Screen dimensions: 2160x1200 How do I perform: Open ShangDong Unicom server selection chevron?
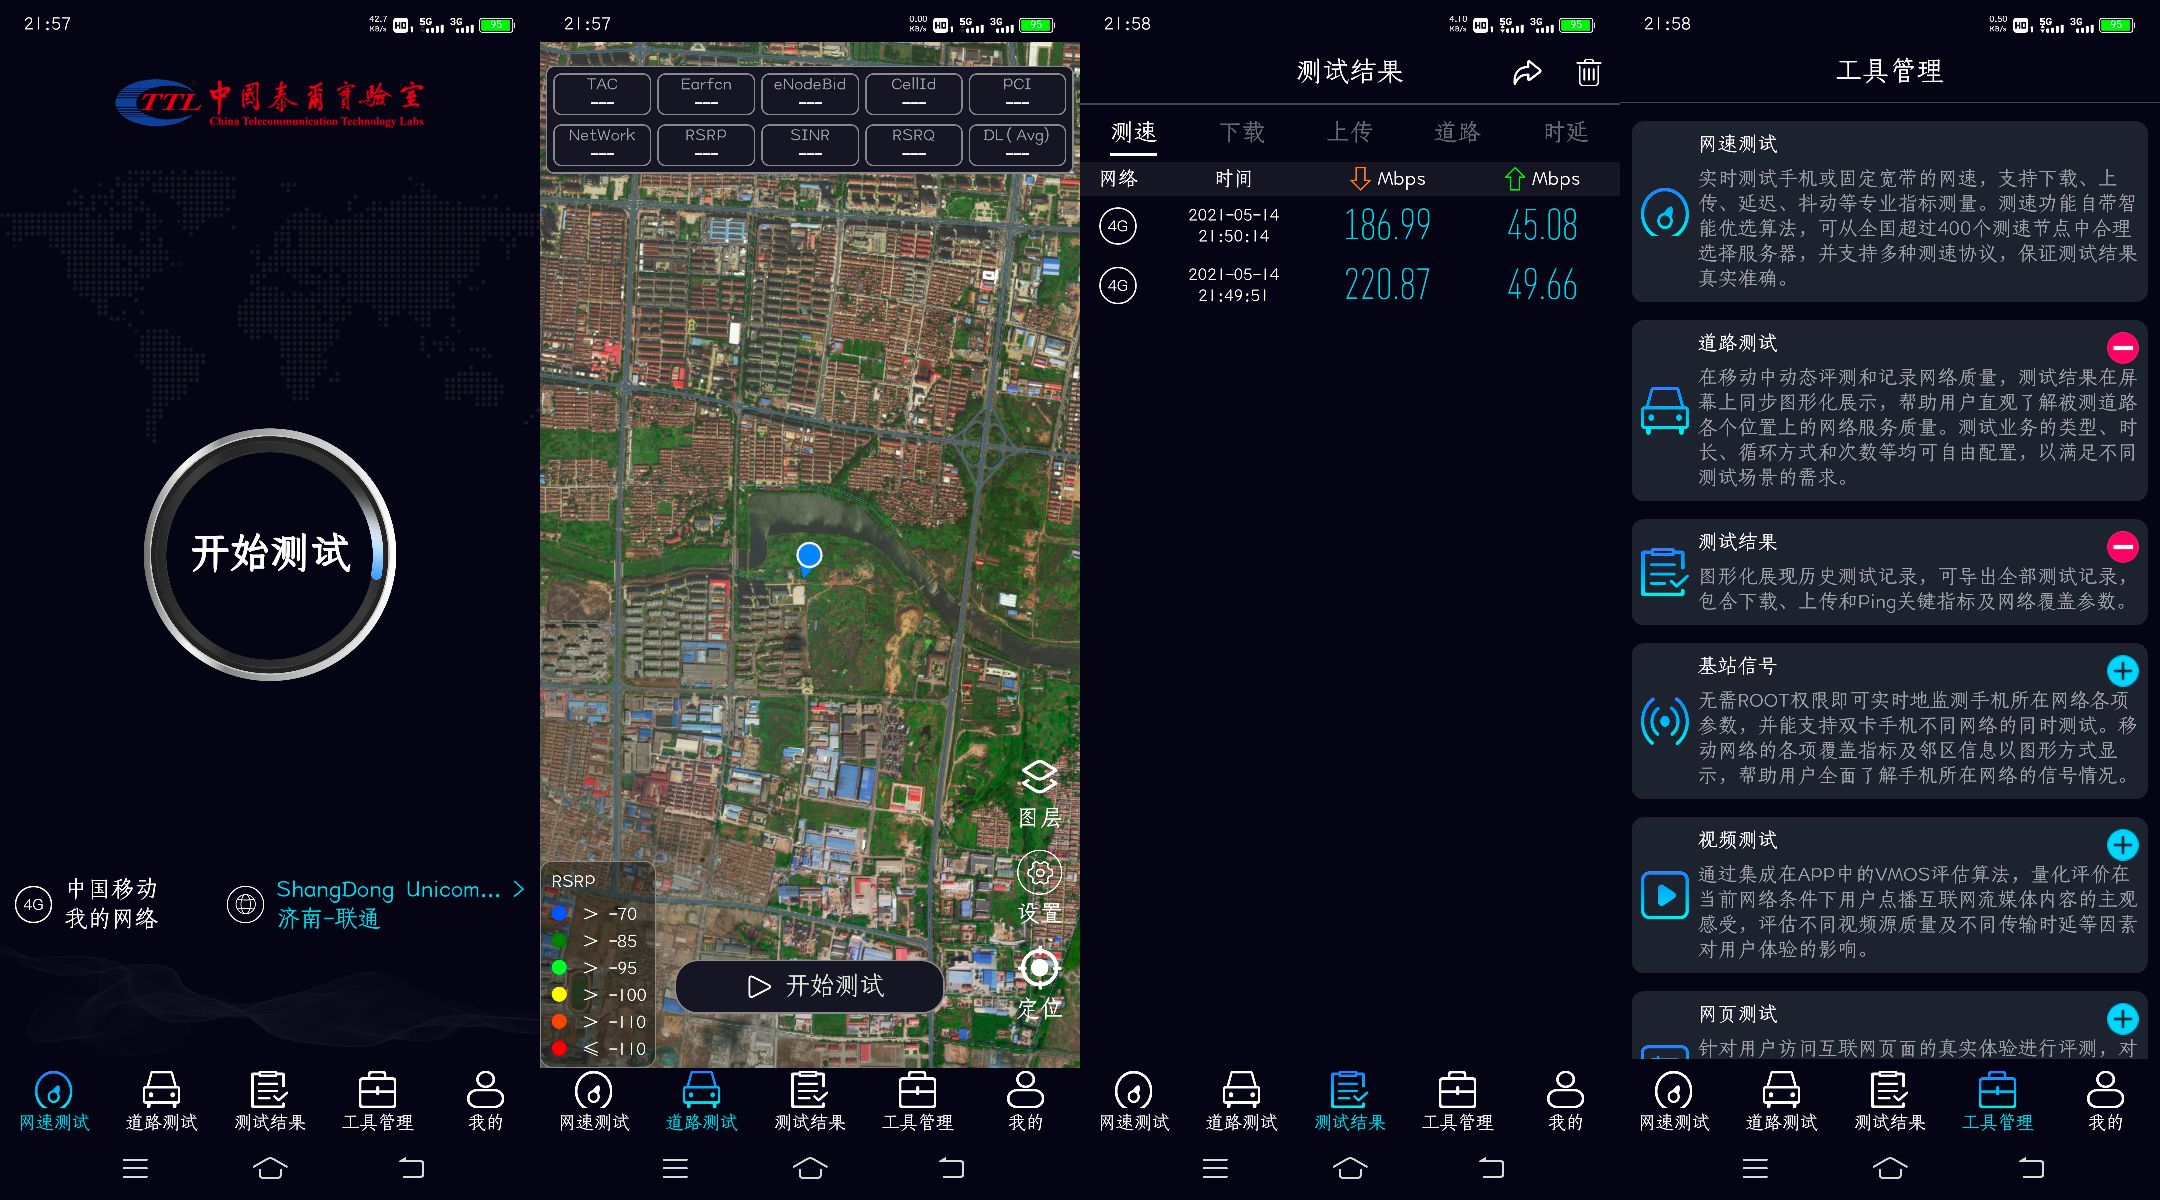click(518, 889)
